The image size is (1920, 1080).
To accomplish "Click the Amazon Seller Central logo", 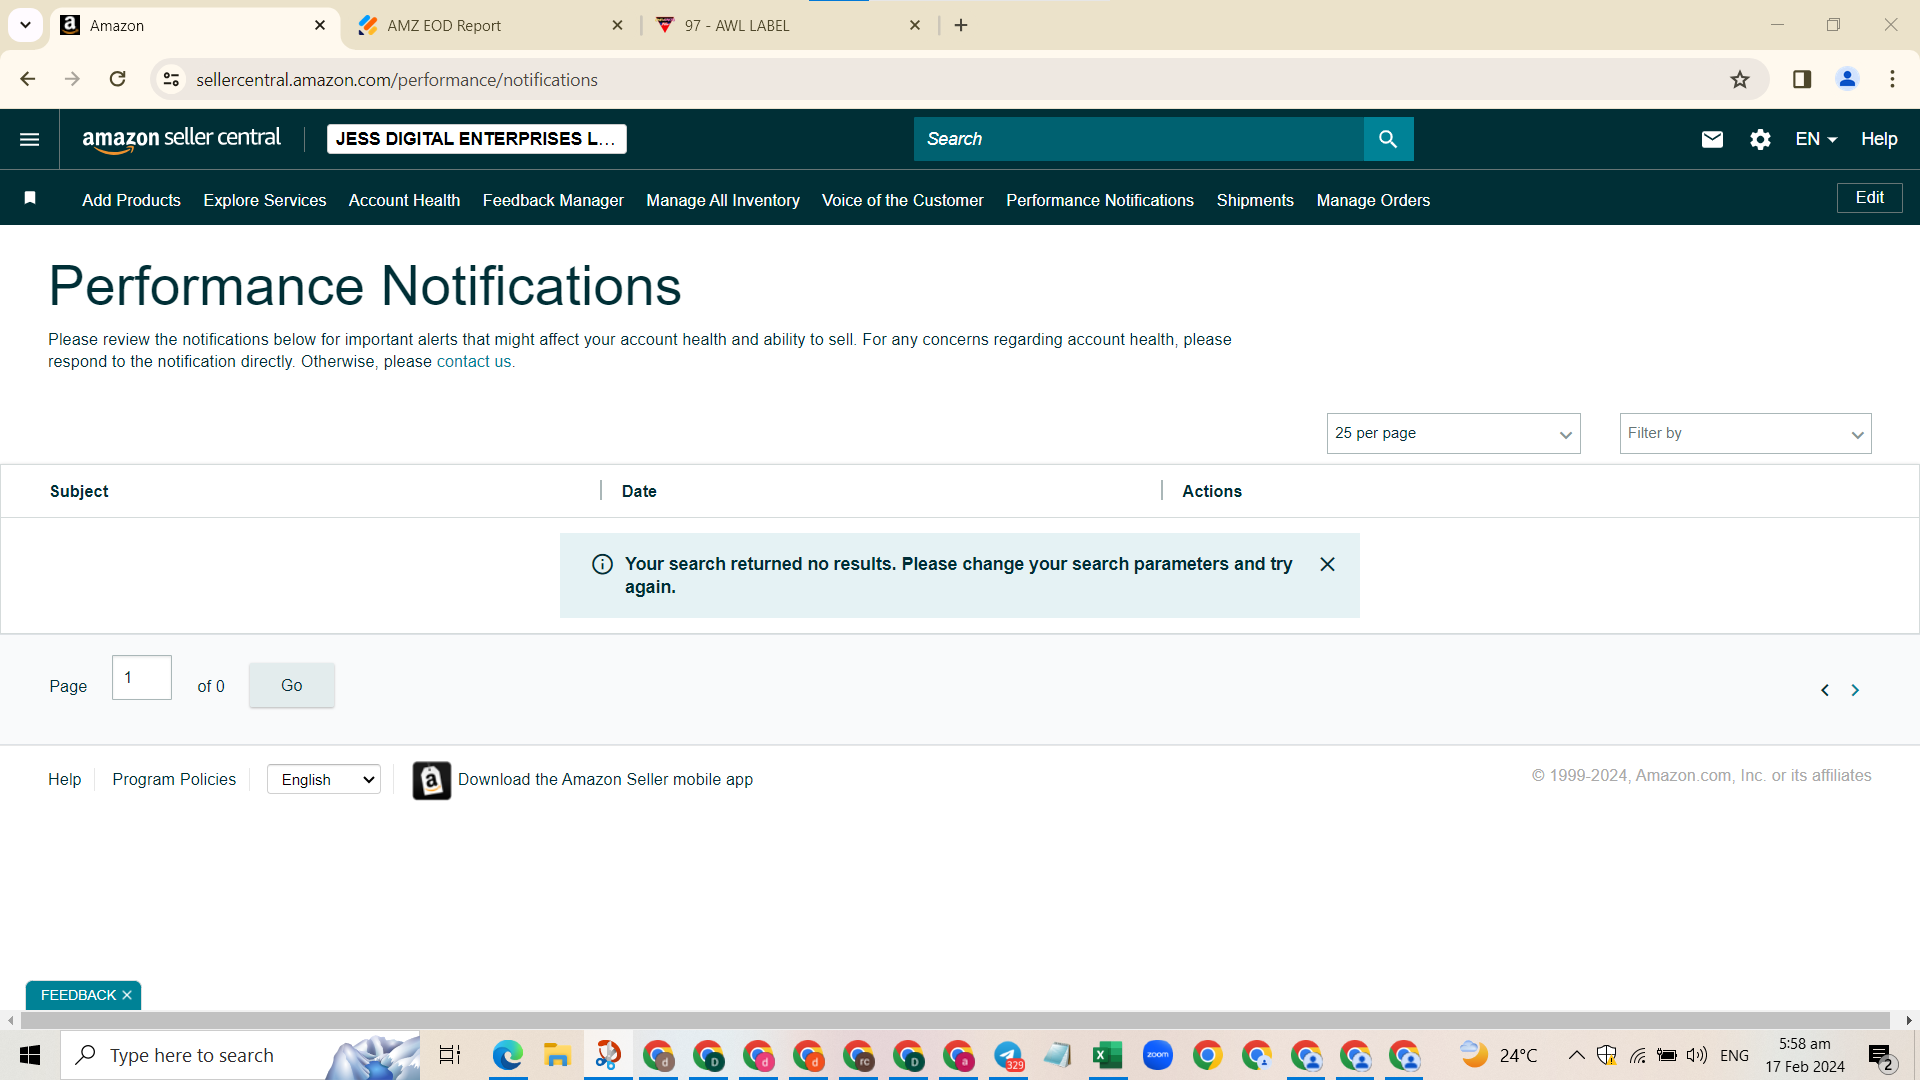I will (181, 139).
